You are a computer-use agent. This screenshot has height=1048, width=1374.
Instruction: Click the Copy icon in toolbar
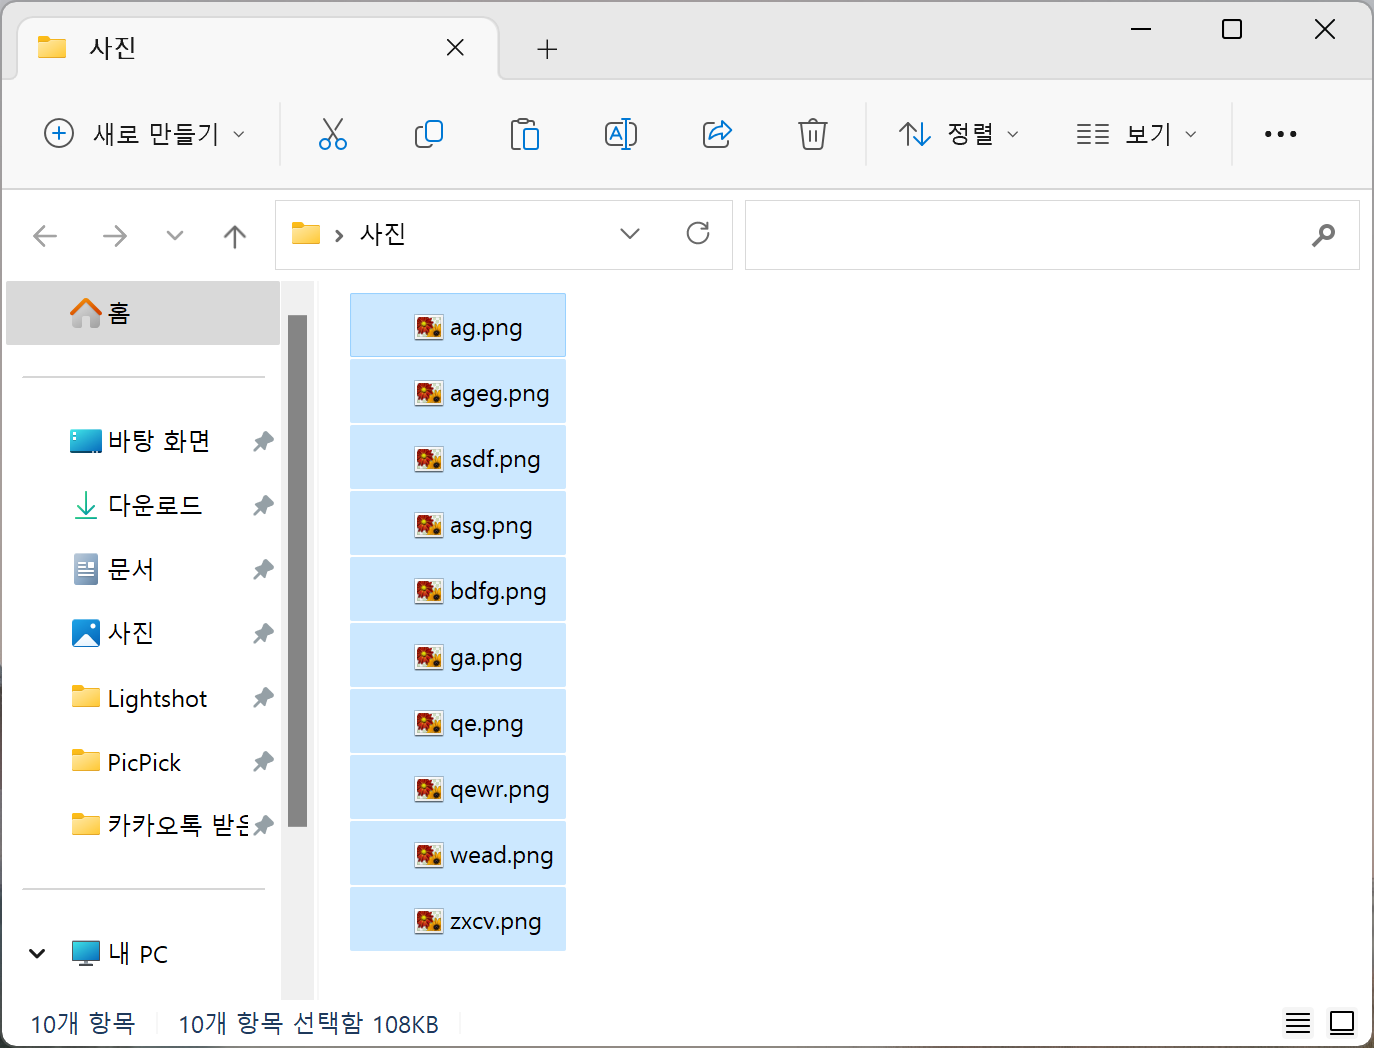pos(429,134)
